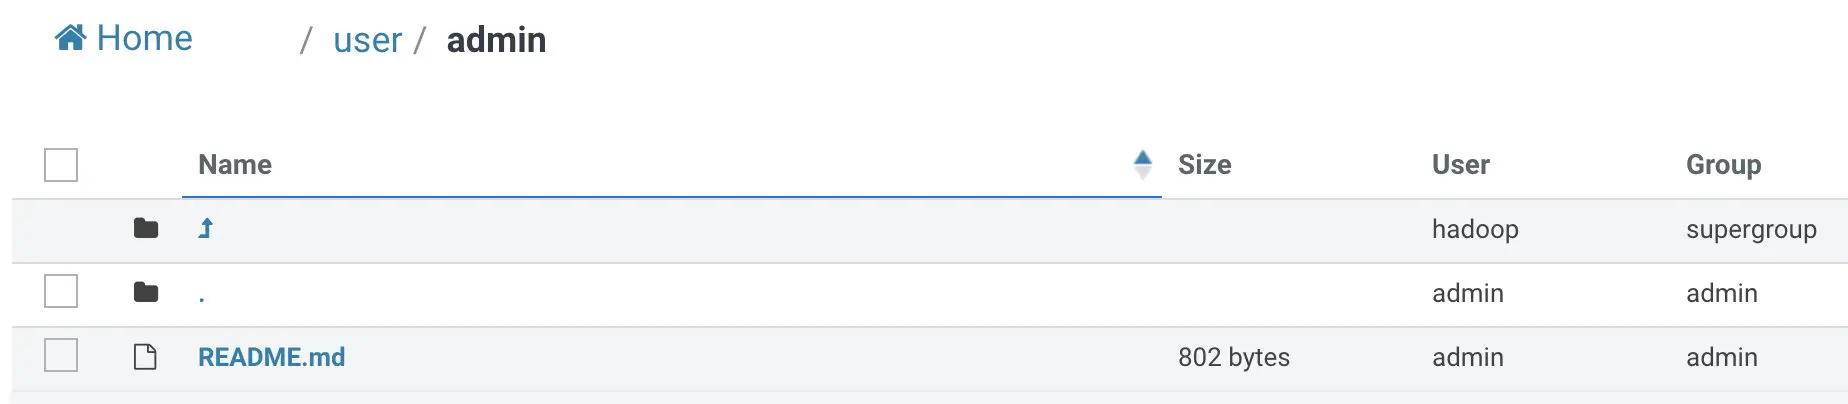Click the hadoop user cell
This screenshot has height=404, width=1848.
tap(1475, 229)
